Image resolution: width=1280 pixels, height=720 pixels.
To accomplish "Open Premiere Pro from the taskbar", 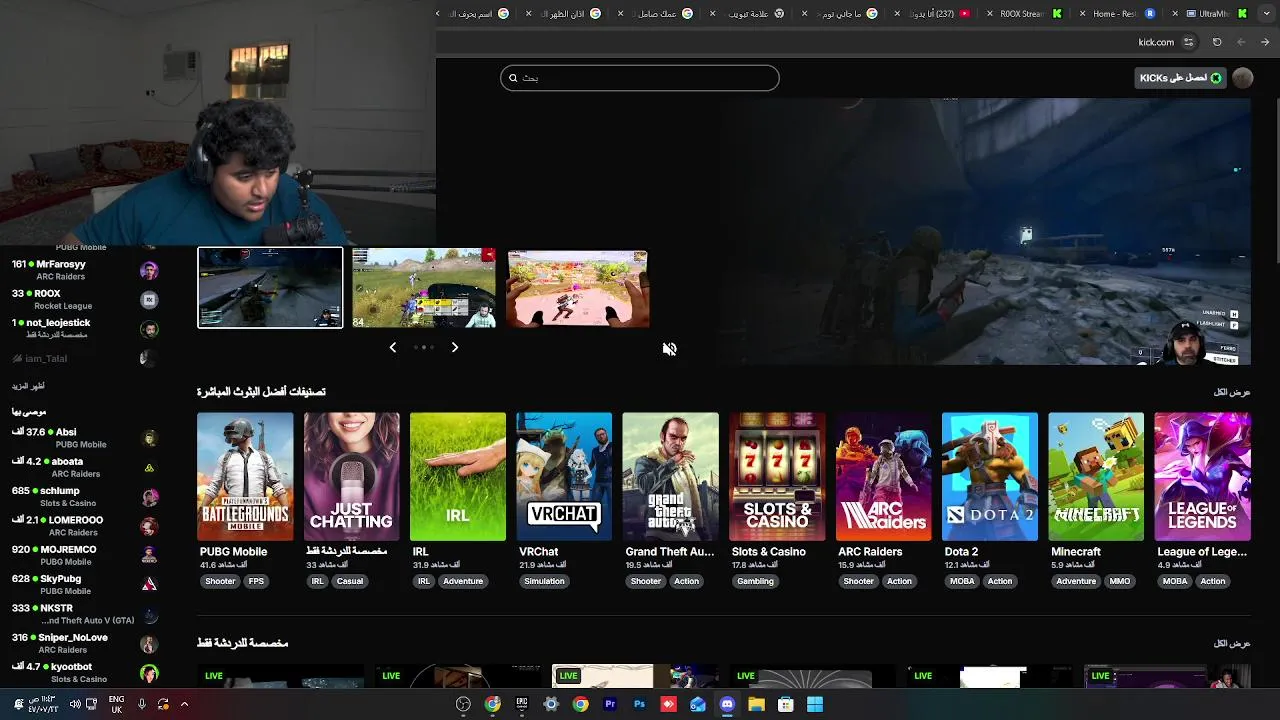I will pos(610,704).
